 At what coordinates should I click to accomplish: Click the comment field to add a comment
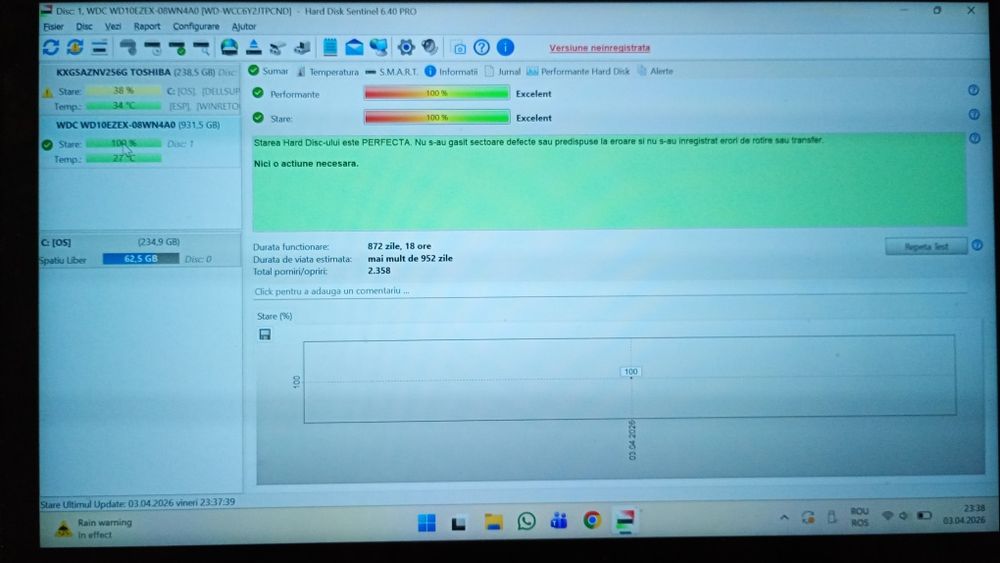pyautogui.click(x=609, y=291)
